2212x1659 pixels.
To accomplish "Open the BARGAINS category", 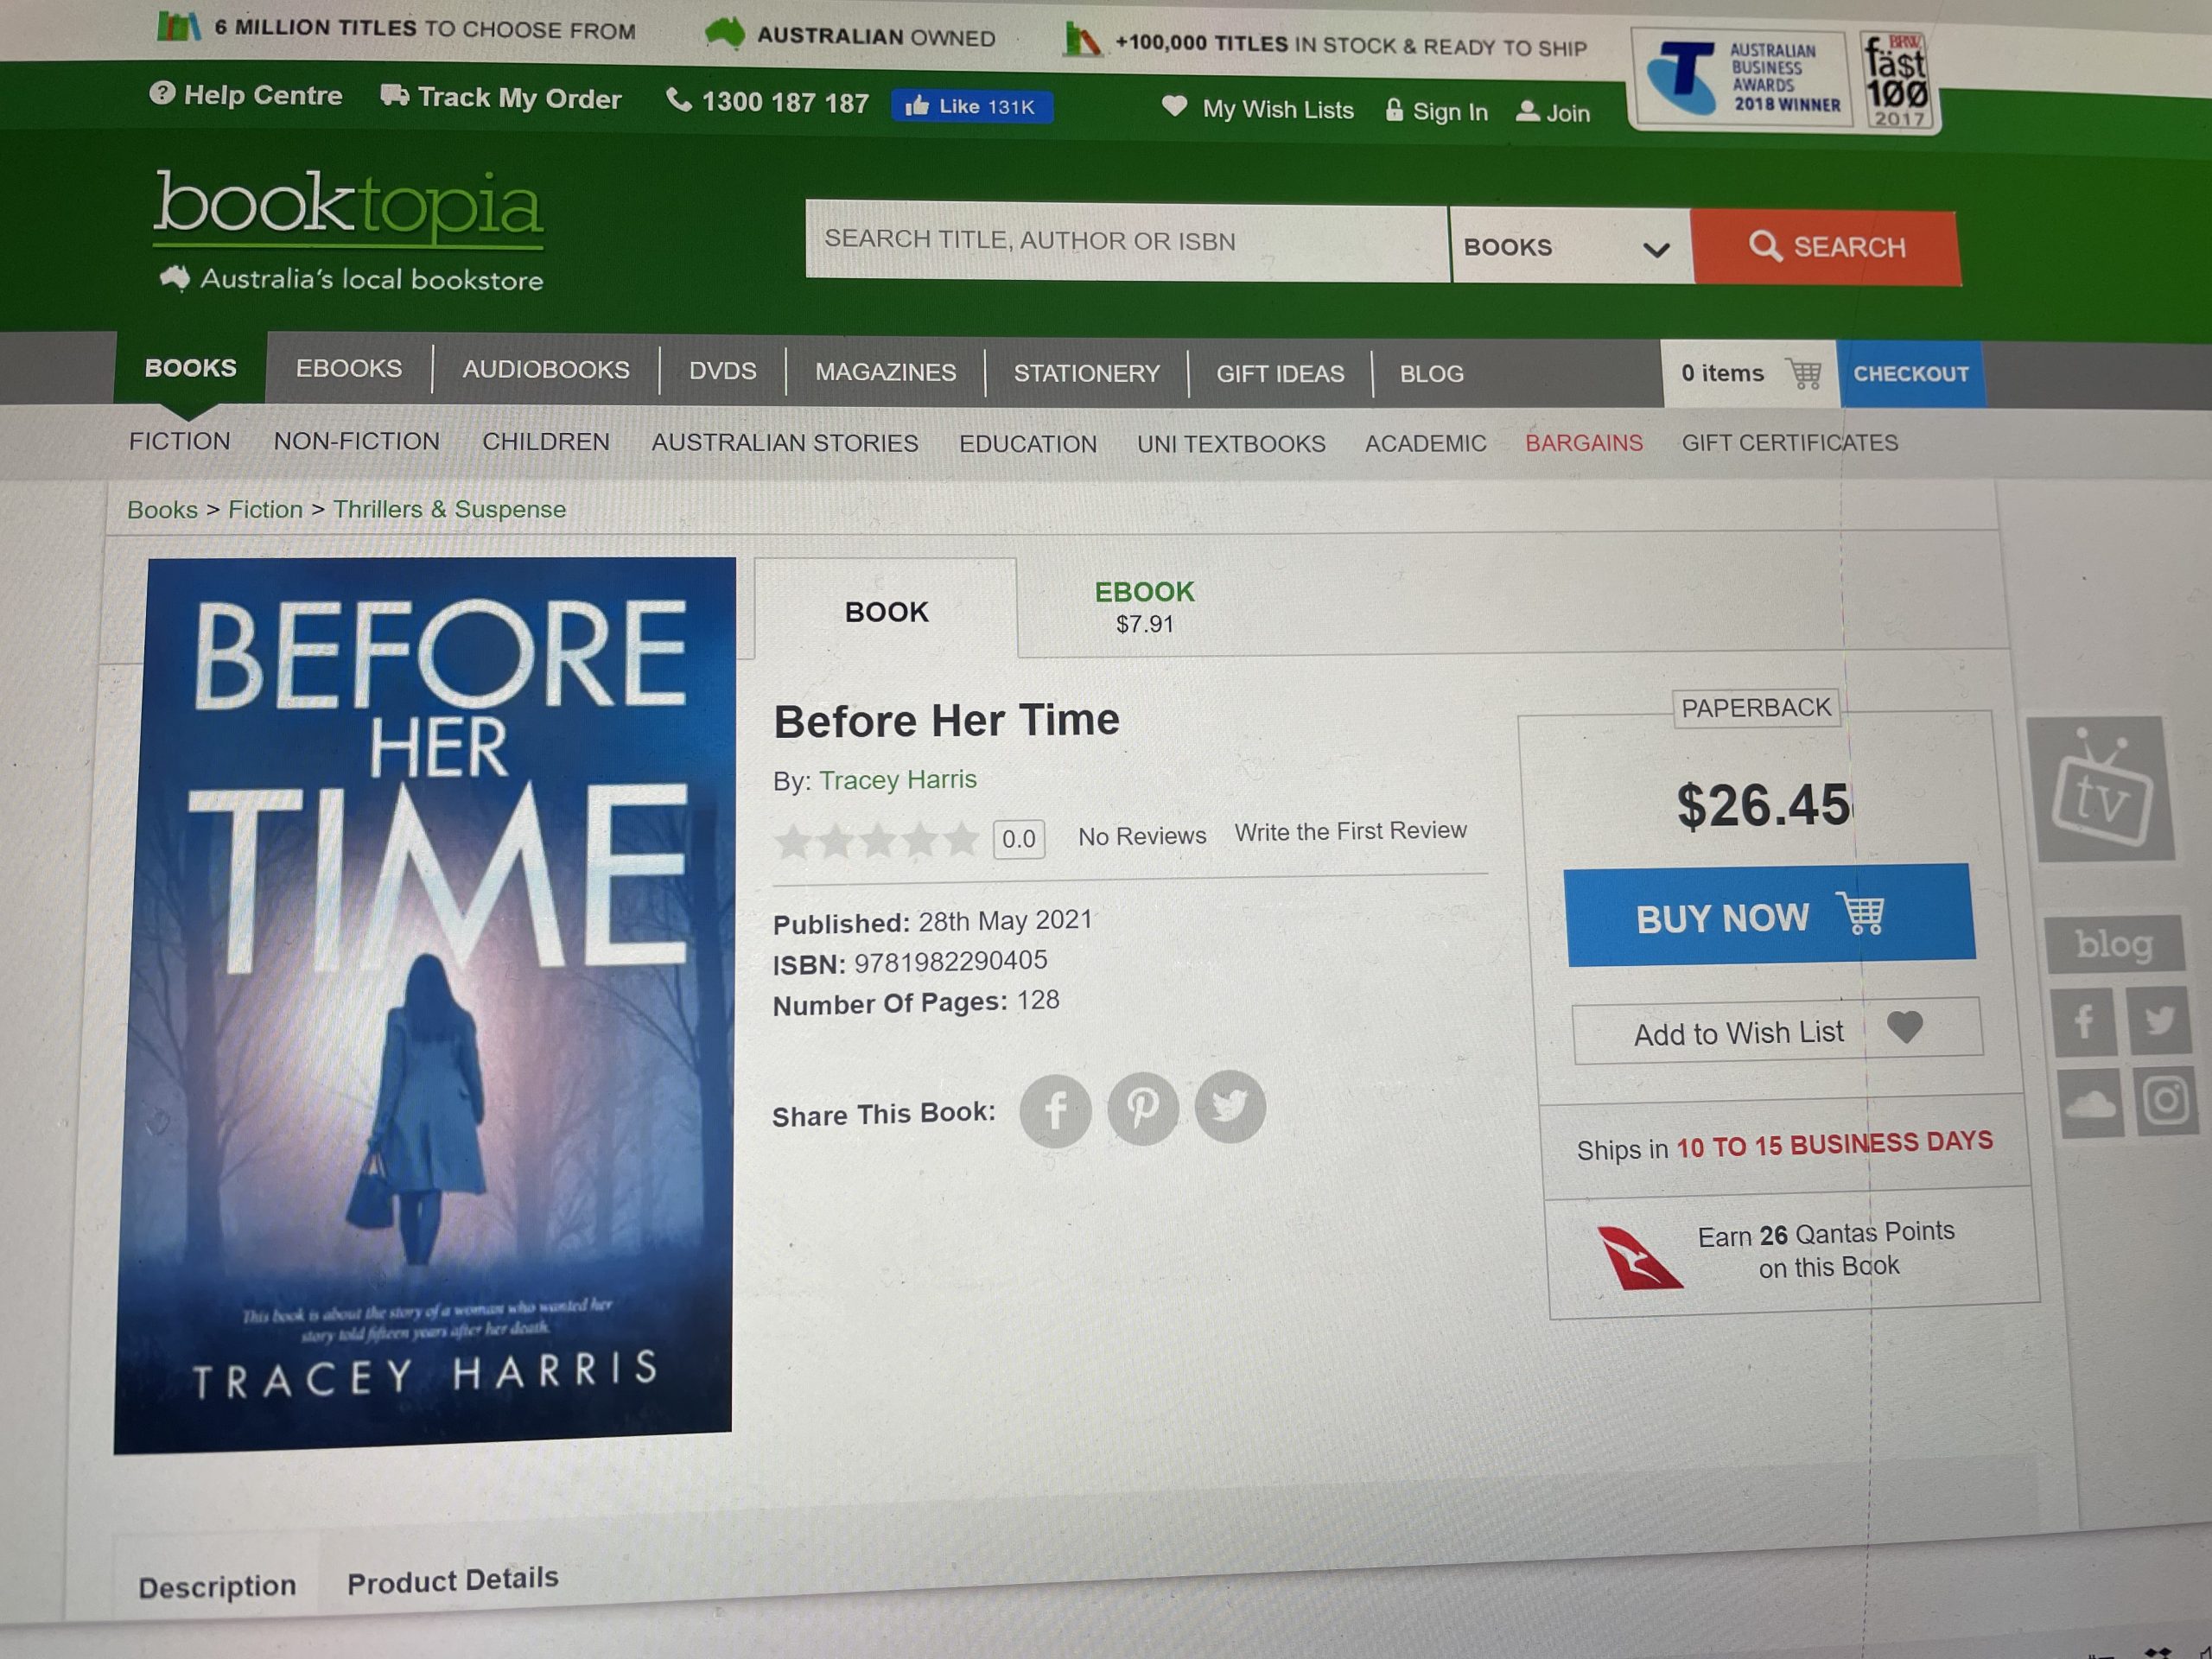I will 1584,443.
